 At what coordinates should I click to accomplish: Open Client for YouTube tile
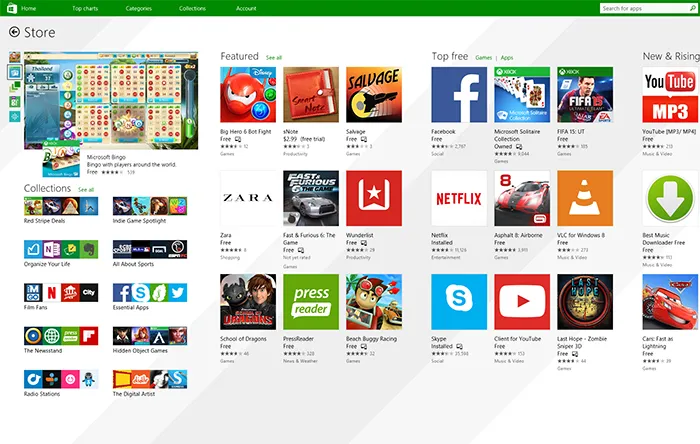click(x=522, y=302)
